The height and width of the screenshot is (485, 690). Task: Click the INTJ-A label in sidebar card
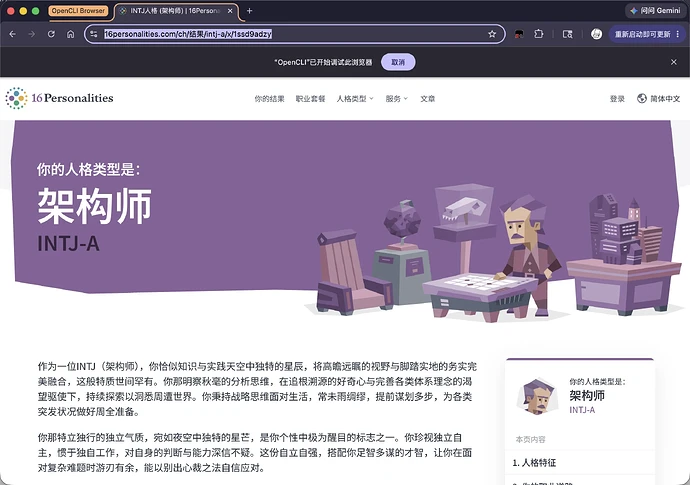[x=582, y=410]
